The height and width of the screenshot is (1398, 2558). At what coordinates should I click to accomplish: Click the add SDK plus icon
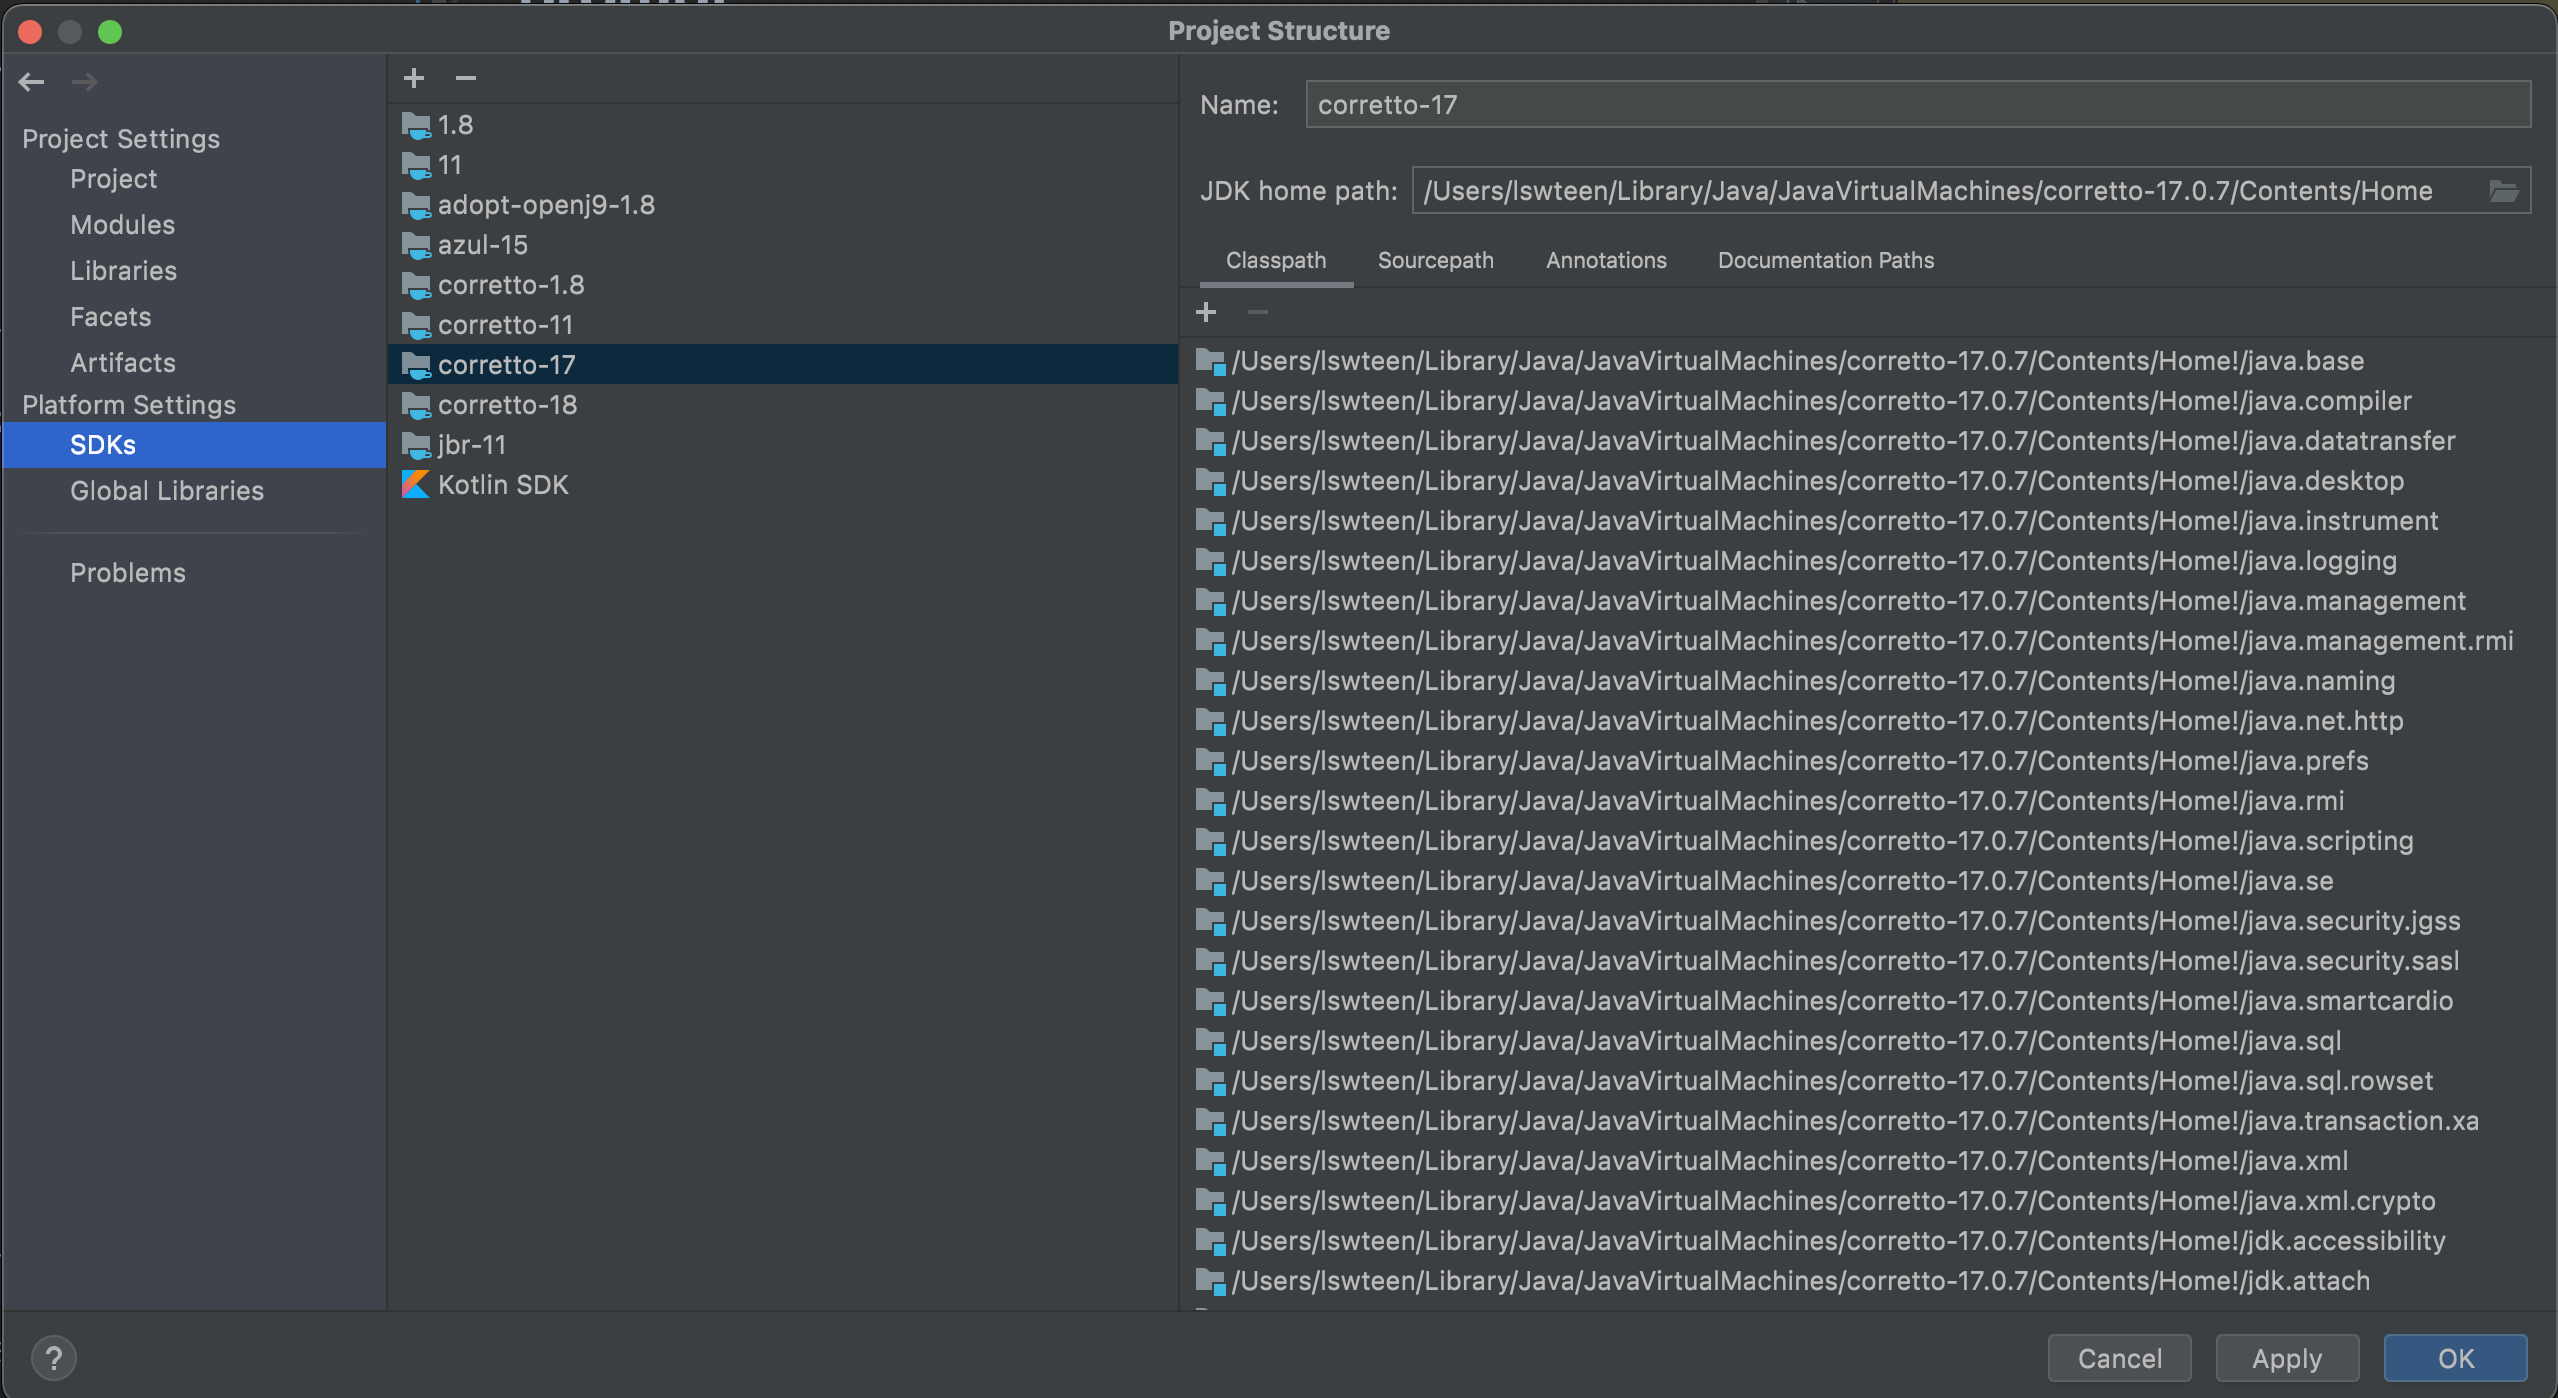[x=414, y=78]
